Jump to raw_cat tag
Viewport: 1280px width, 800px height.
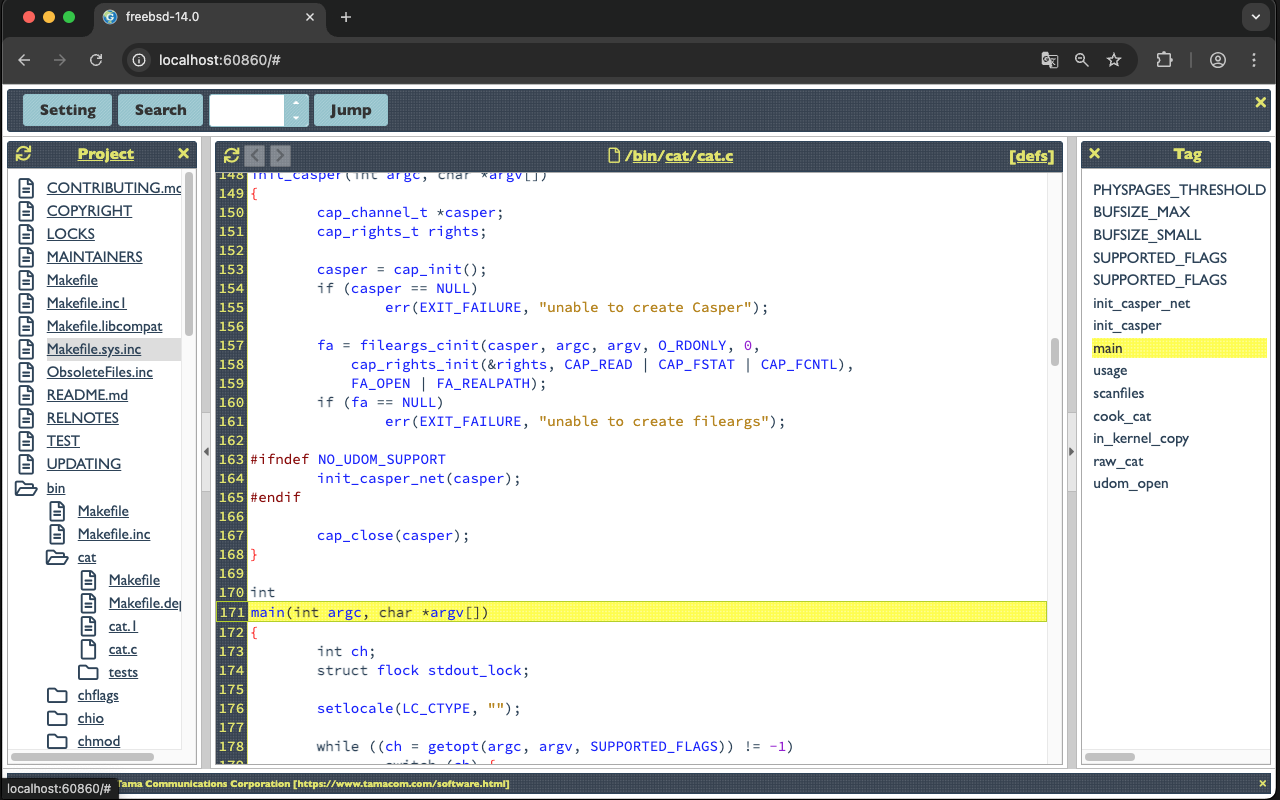click(1118, 462)
